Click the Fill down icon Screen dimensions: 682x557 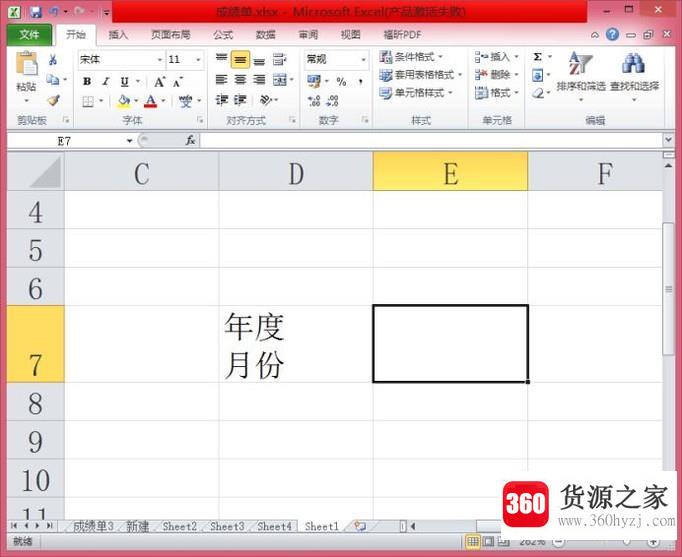538,76
